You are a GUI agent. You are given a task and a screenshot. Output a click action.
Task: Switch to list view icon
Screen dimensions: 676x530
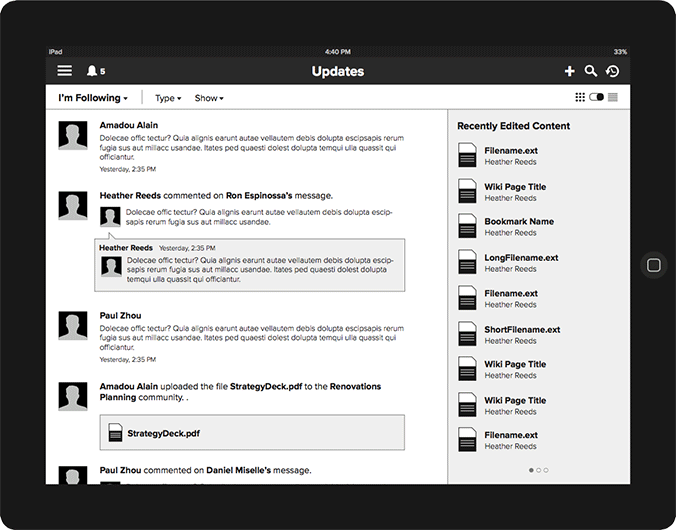click(613, 97)
